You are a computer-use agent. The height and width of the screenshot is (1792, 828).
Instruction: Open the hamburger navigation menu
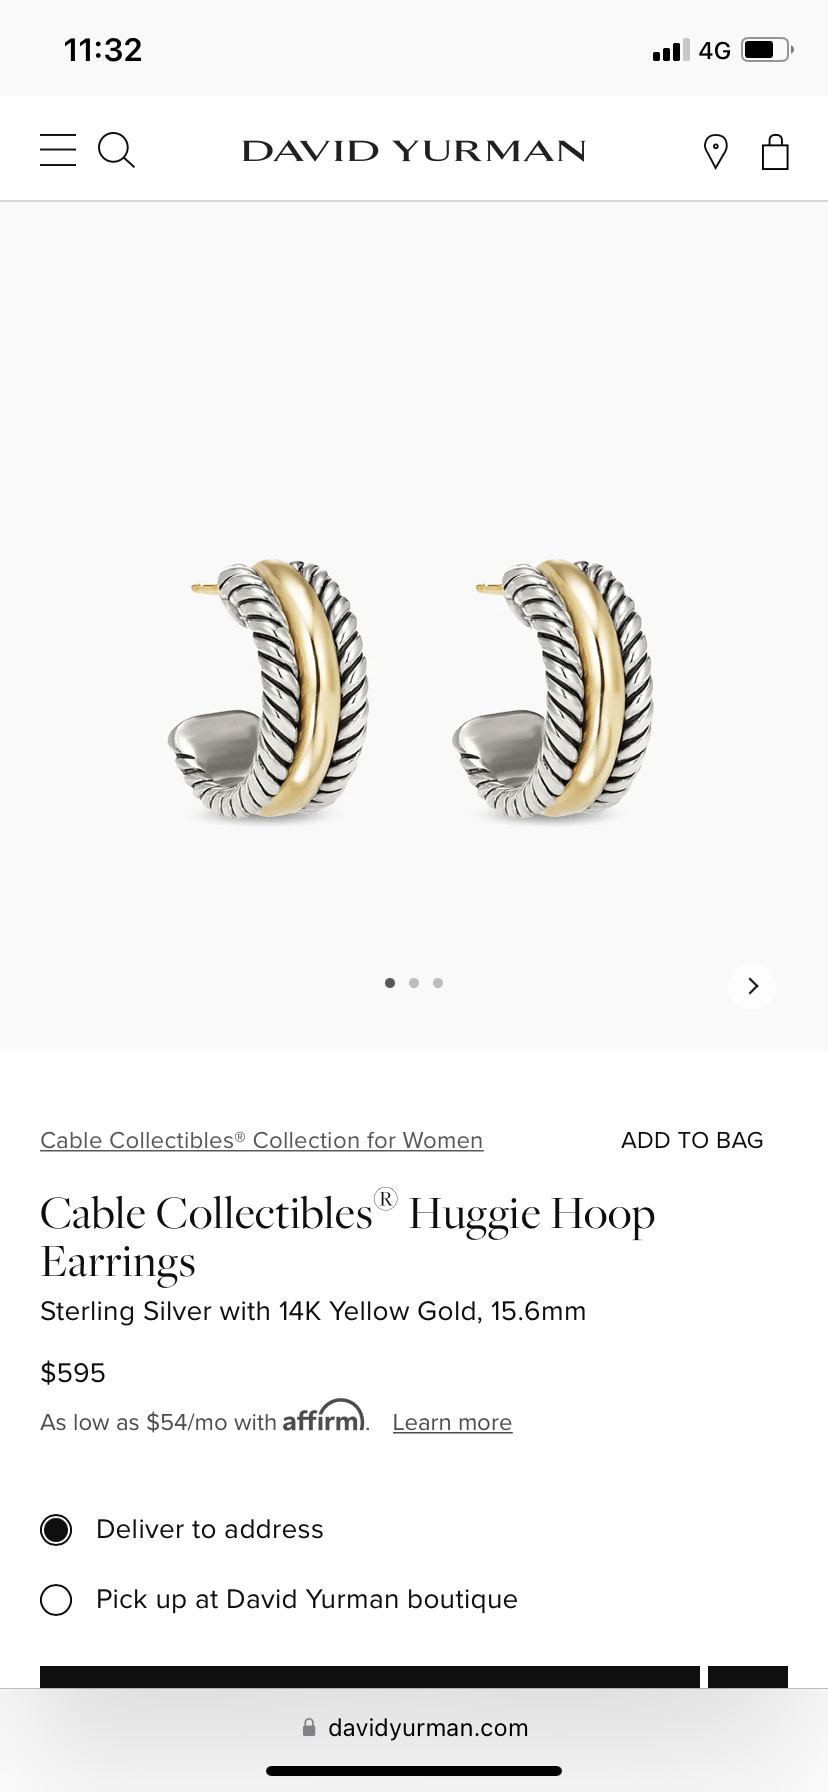tap(58, 150)
